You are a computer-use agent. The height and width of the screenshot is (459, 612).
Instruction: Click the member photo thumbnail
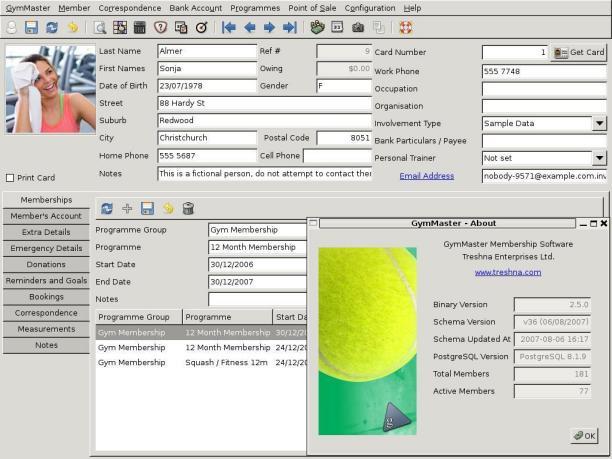50,89
